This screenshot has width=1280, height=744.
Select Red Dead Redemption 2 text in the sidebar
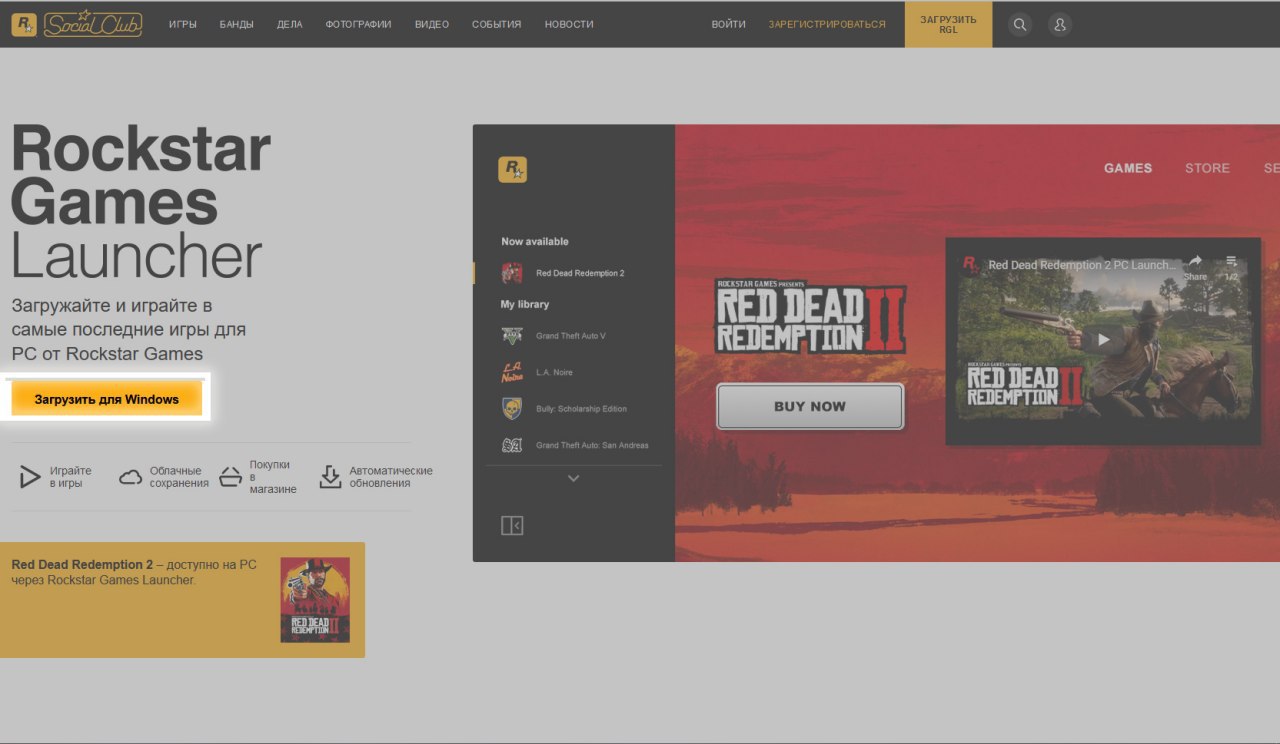[580, 273]
